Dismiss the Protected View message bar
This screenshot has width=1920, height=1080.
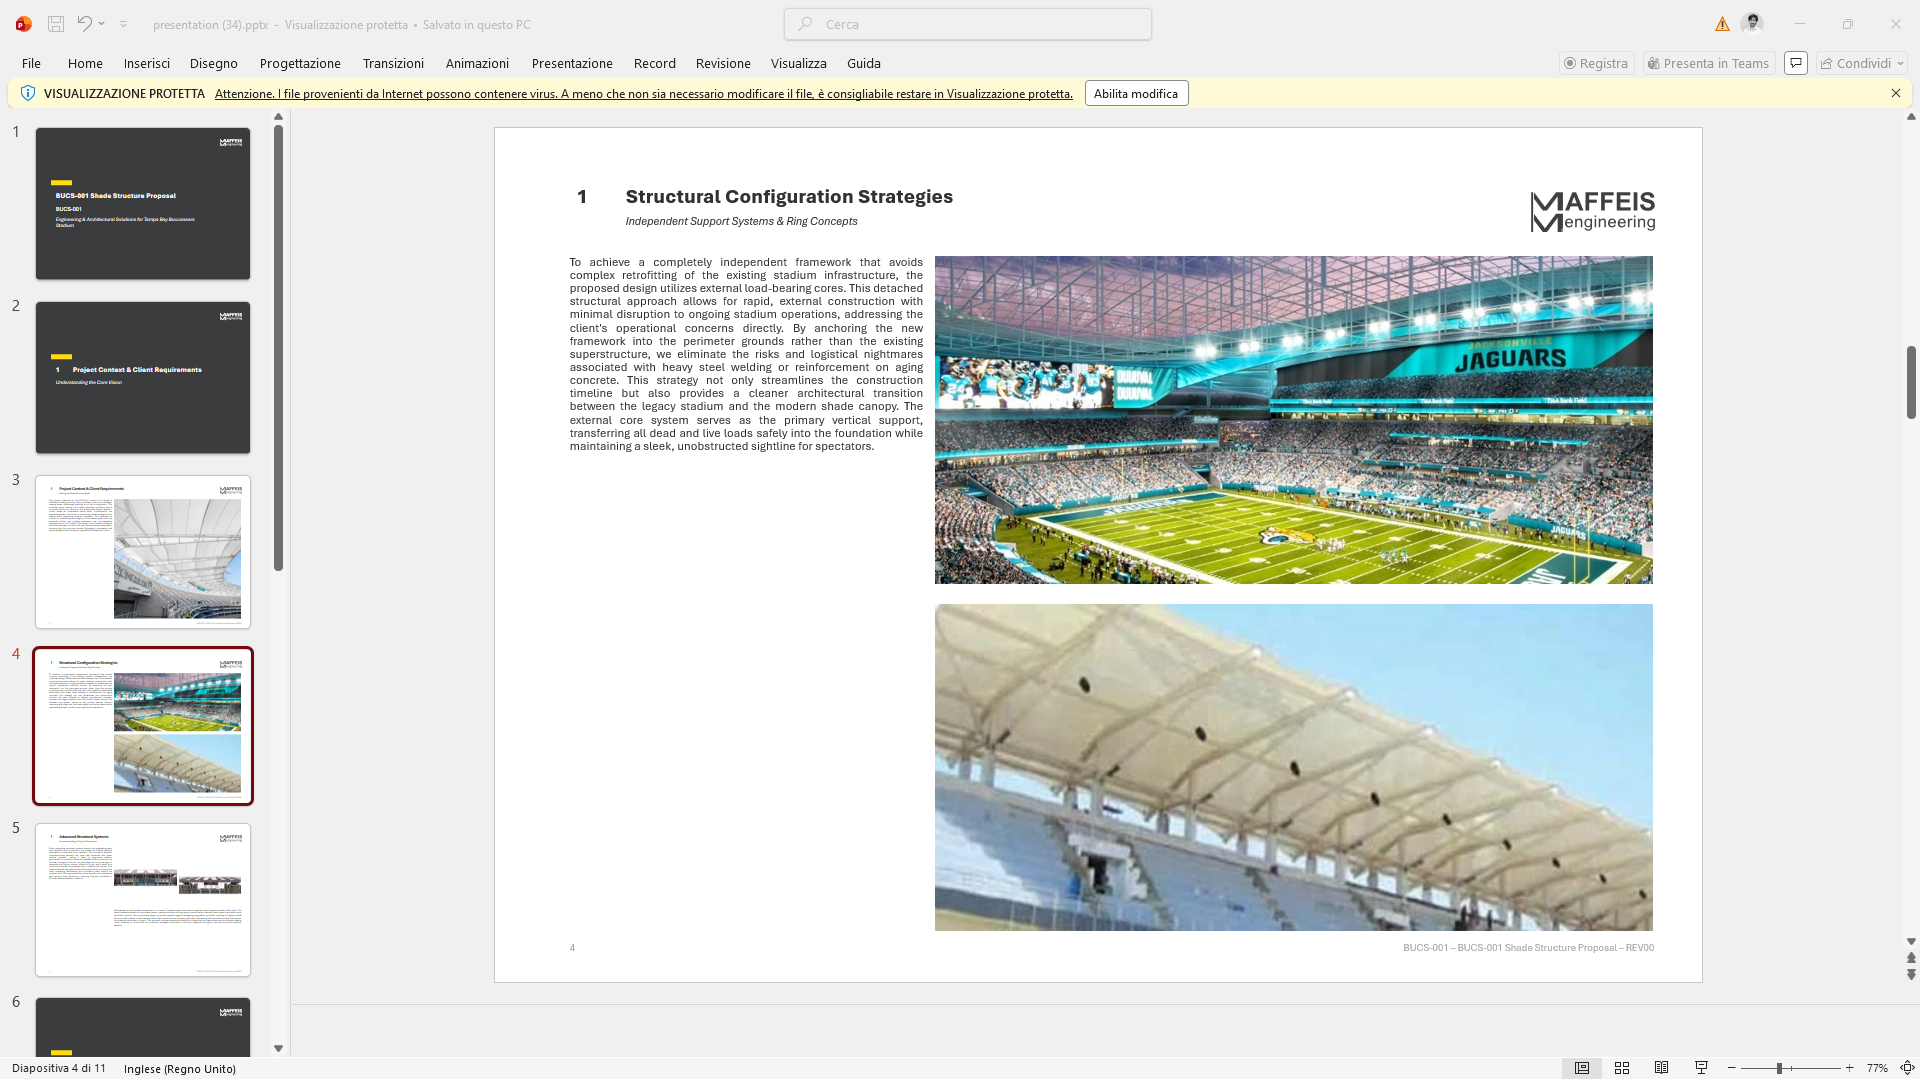(1896, 93)
